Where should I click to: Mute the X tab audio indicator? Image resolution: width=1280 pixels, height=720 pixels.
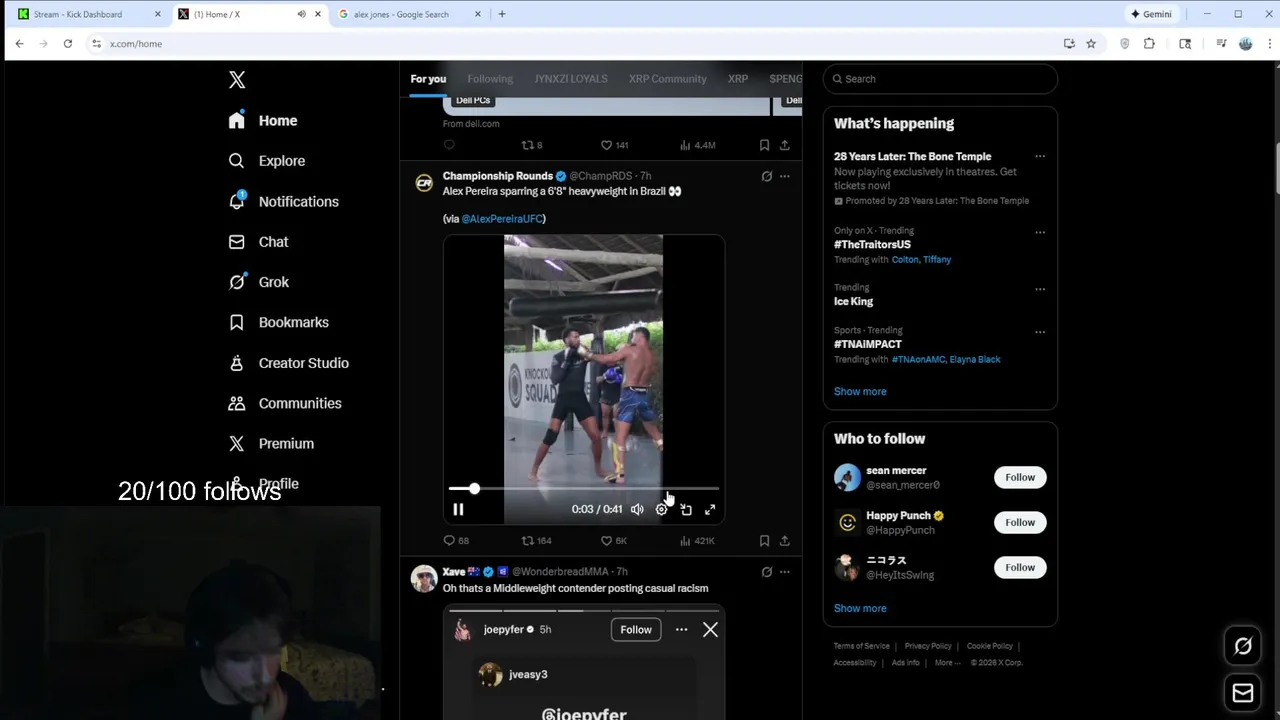point(301,14)
